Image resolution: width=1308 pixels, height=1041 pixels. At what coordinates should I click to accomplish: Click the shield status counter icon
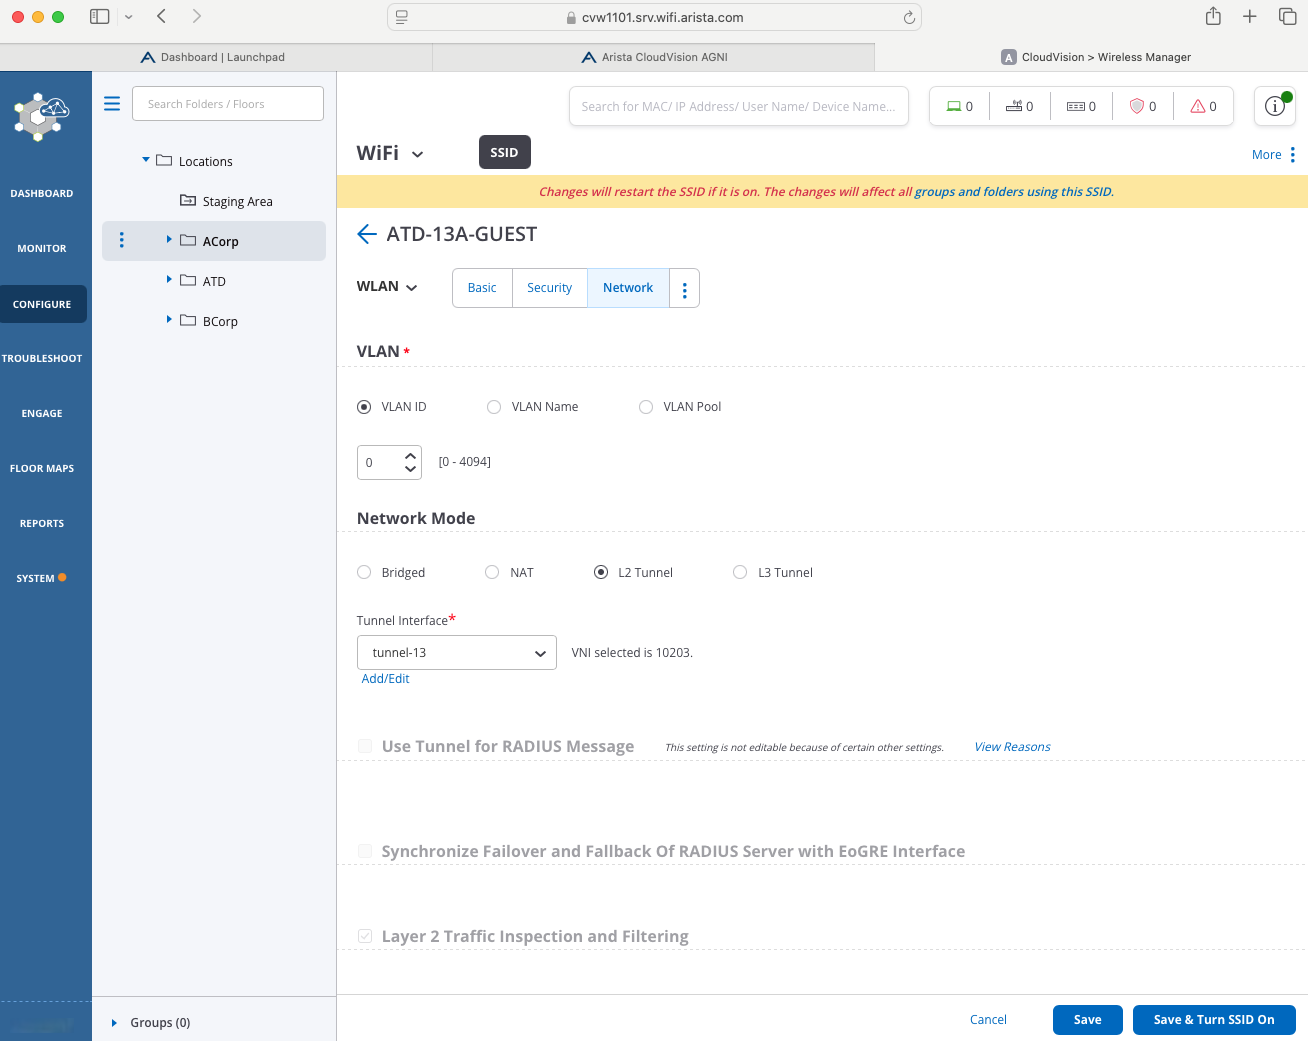pyautogui.click(x=1136, y=106)
